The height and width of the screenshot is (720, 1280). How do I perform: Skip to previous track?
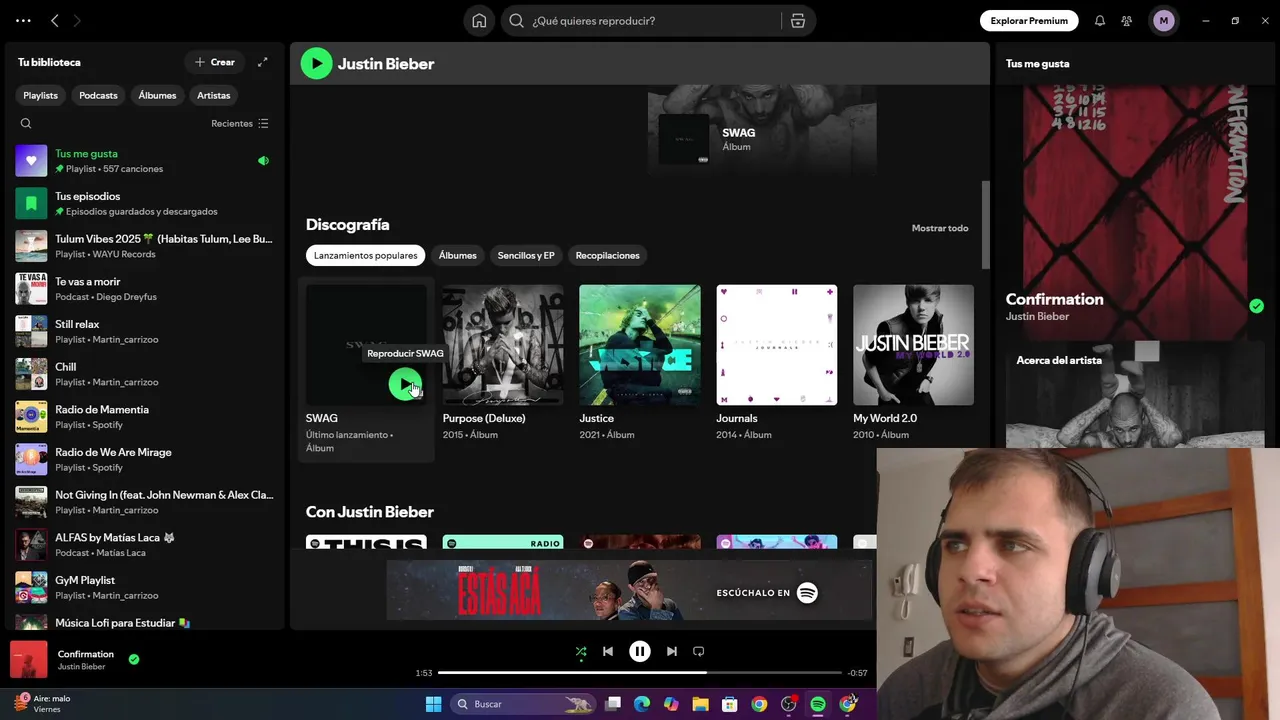(607, 651)
